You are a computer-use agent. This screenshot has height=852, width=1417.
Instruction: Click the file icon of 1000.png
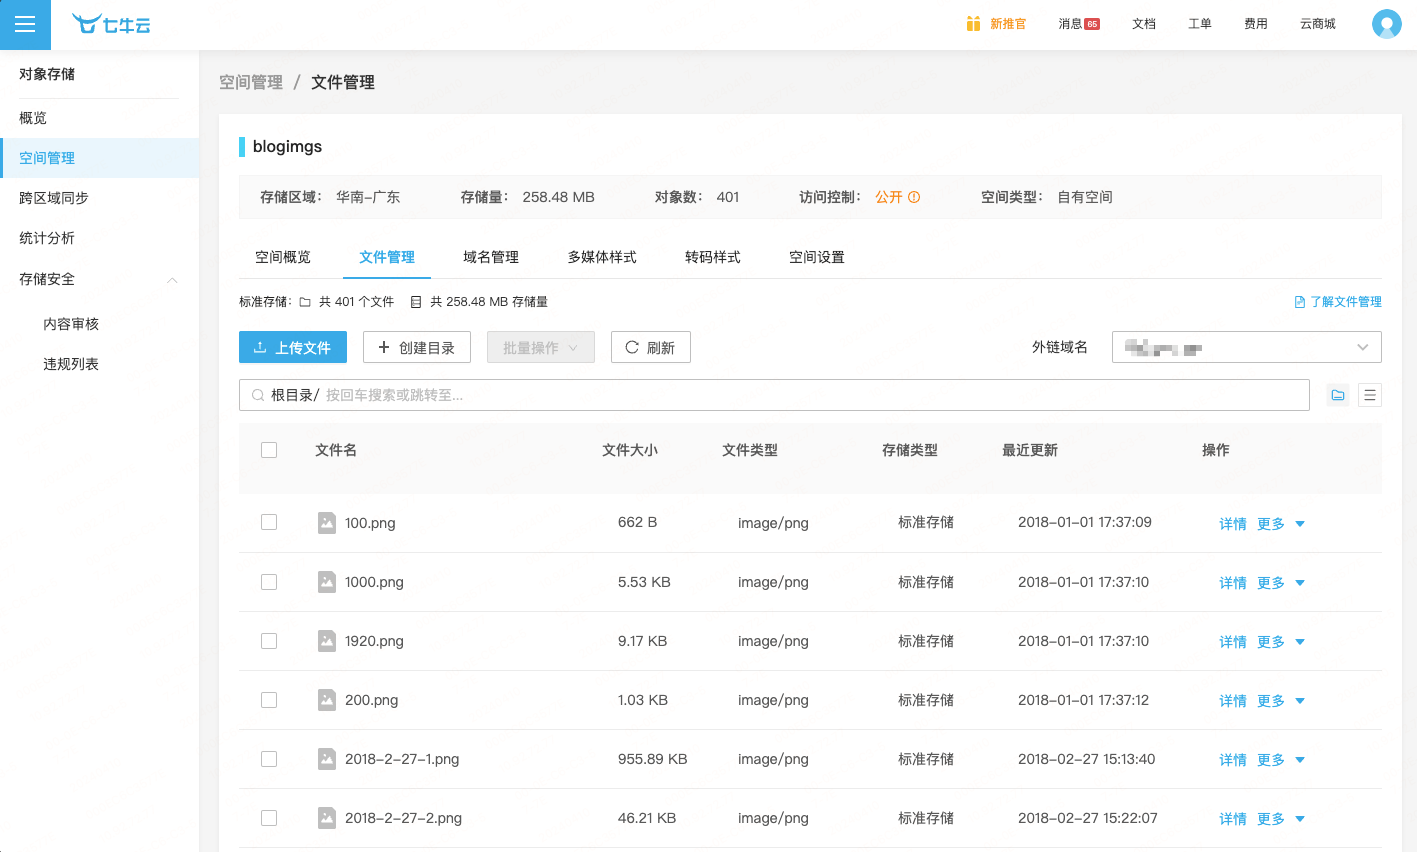point(327,581)
